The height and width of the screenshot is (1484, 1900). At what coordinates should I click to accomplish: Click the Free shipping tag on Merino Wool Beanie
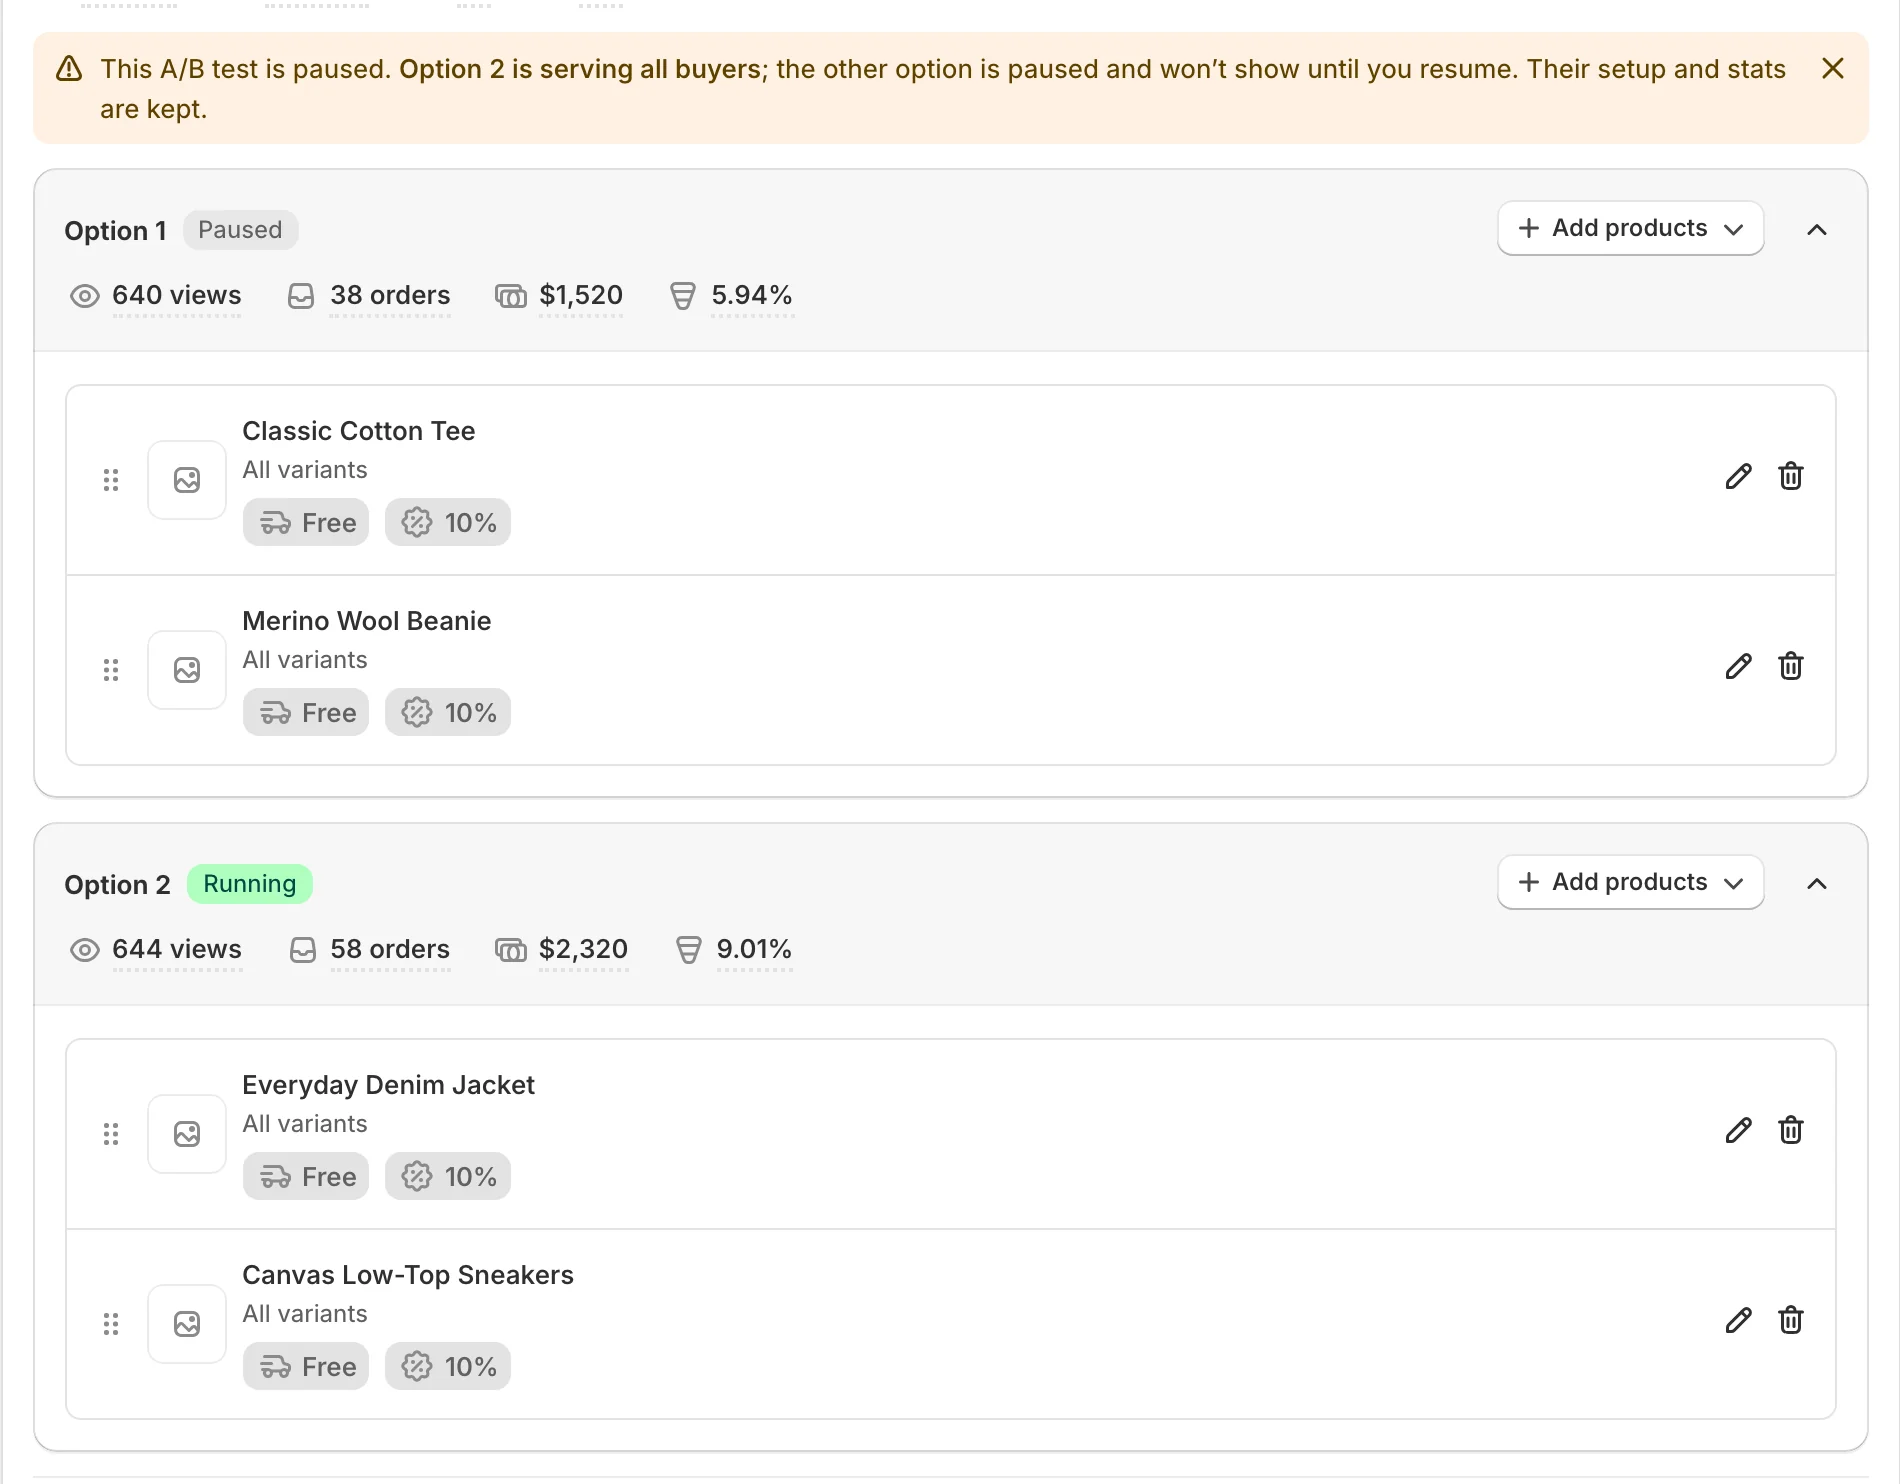pyautogui.click(x=306, y=712)
